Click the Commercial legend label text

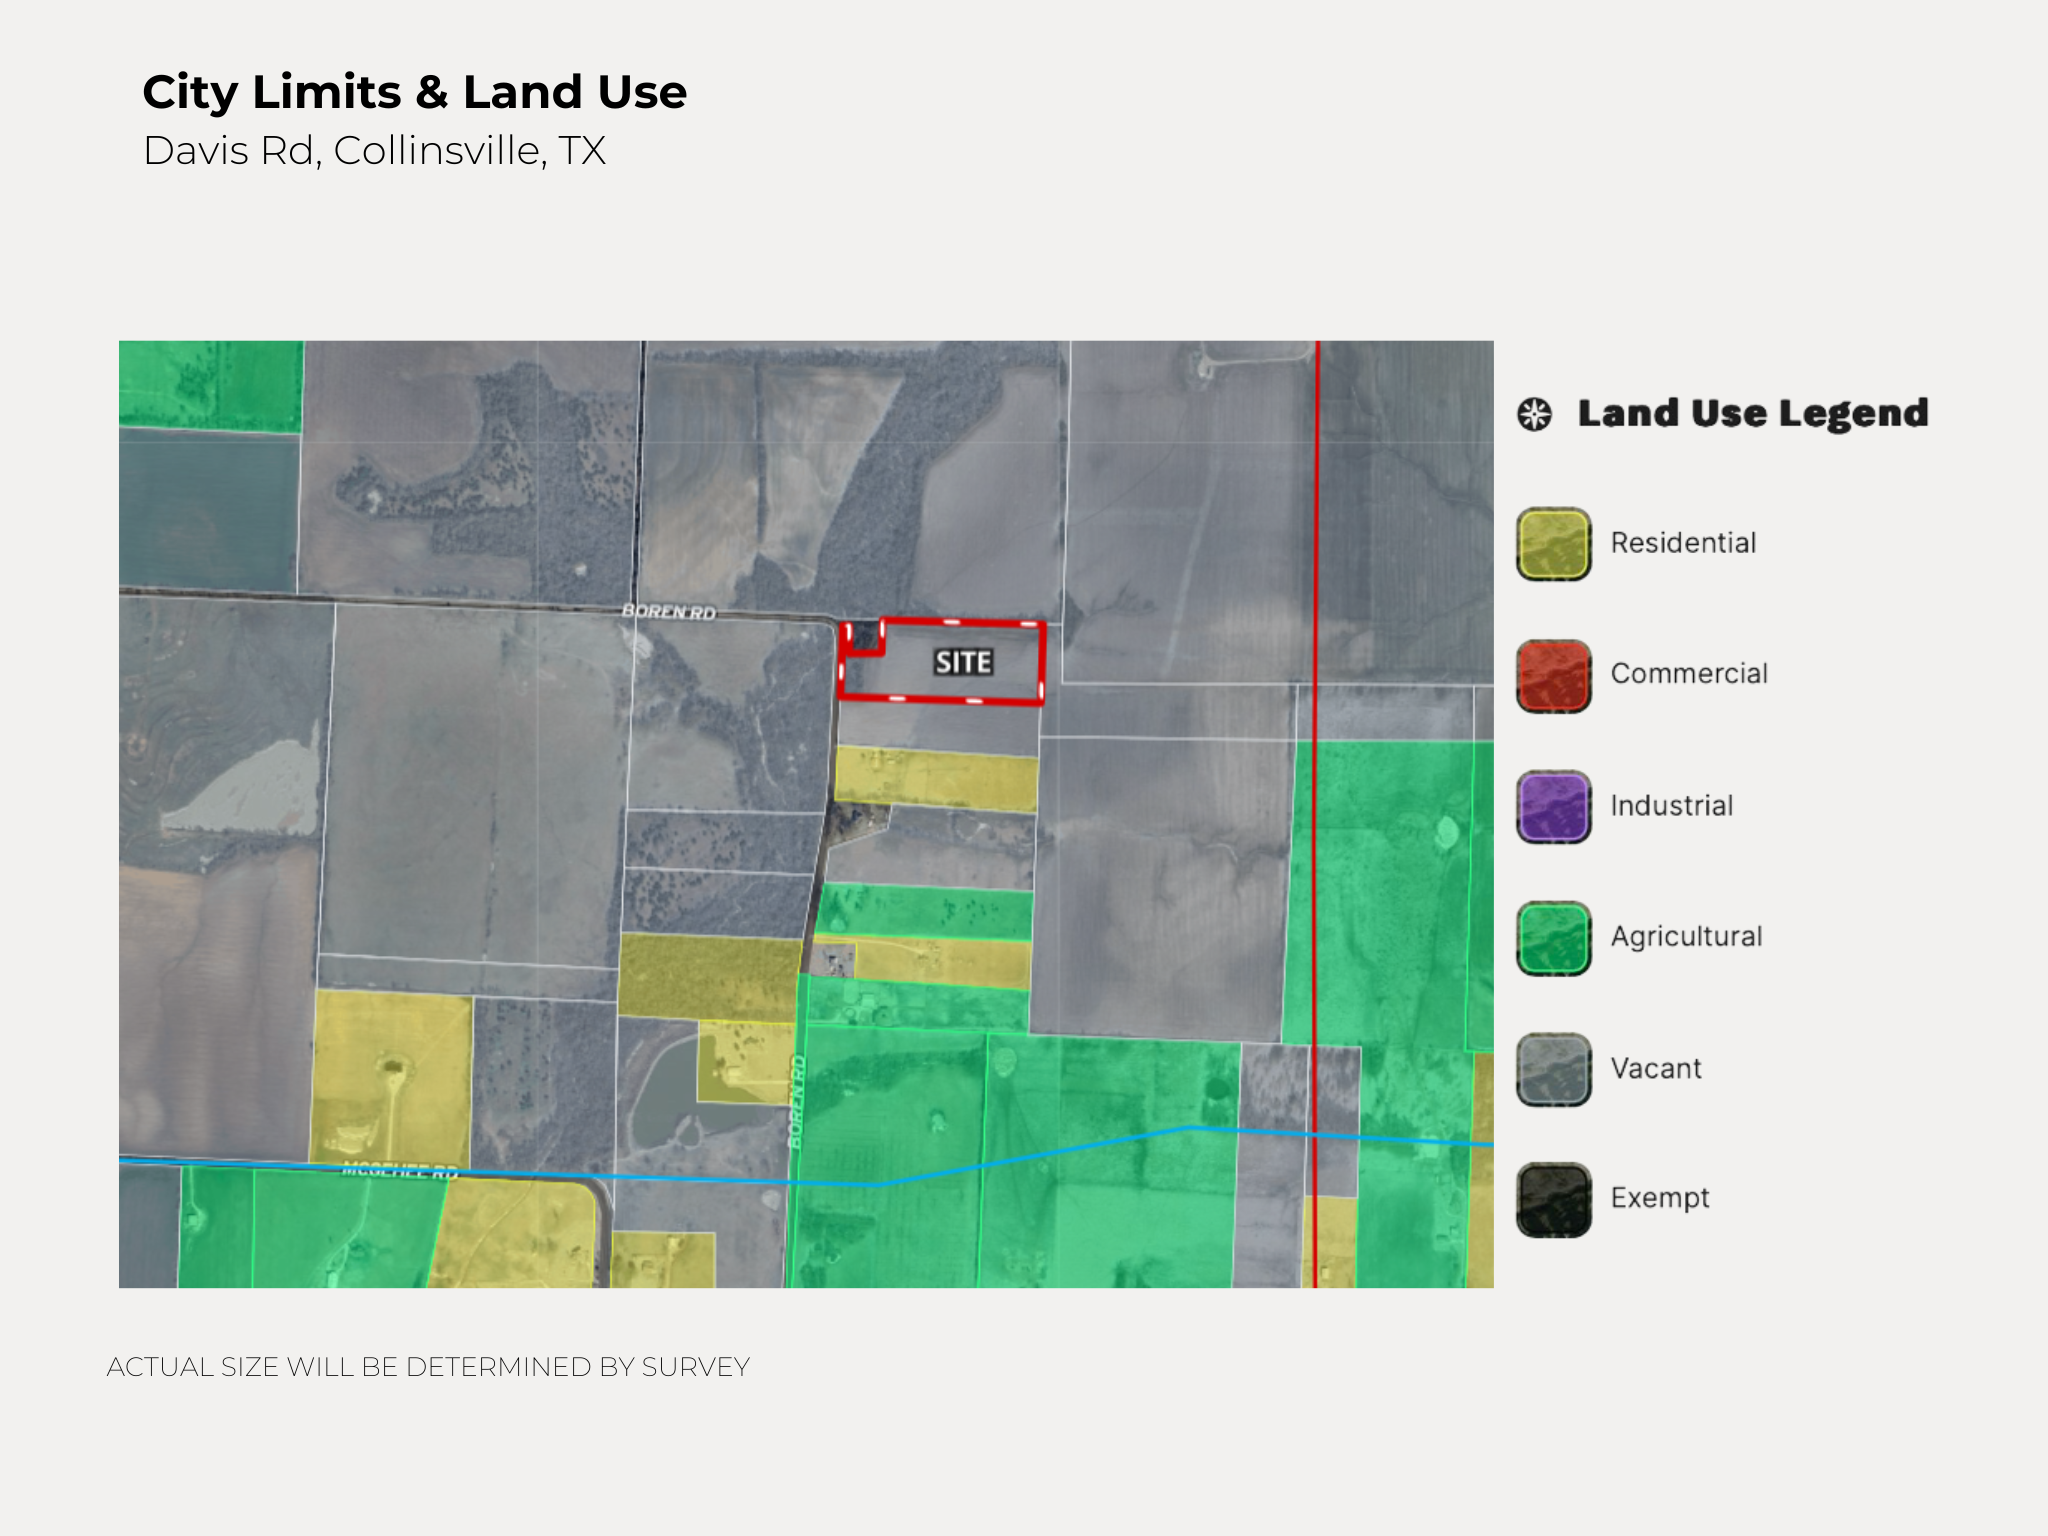1689,674
